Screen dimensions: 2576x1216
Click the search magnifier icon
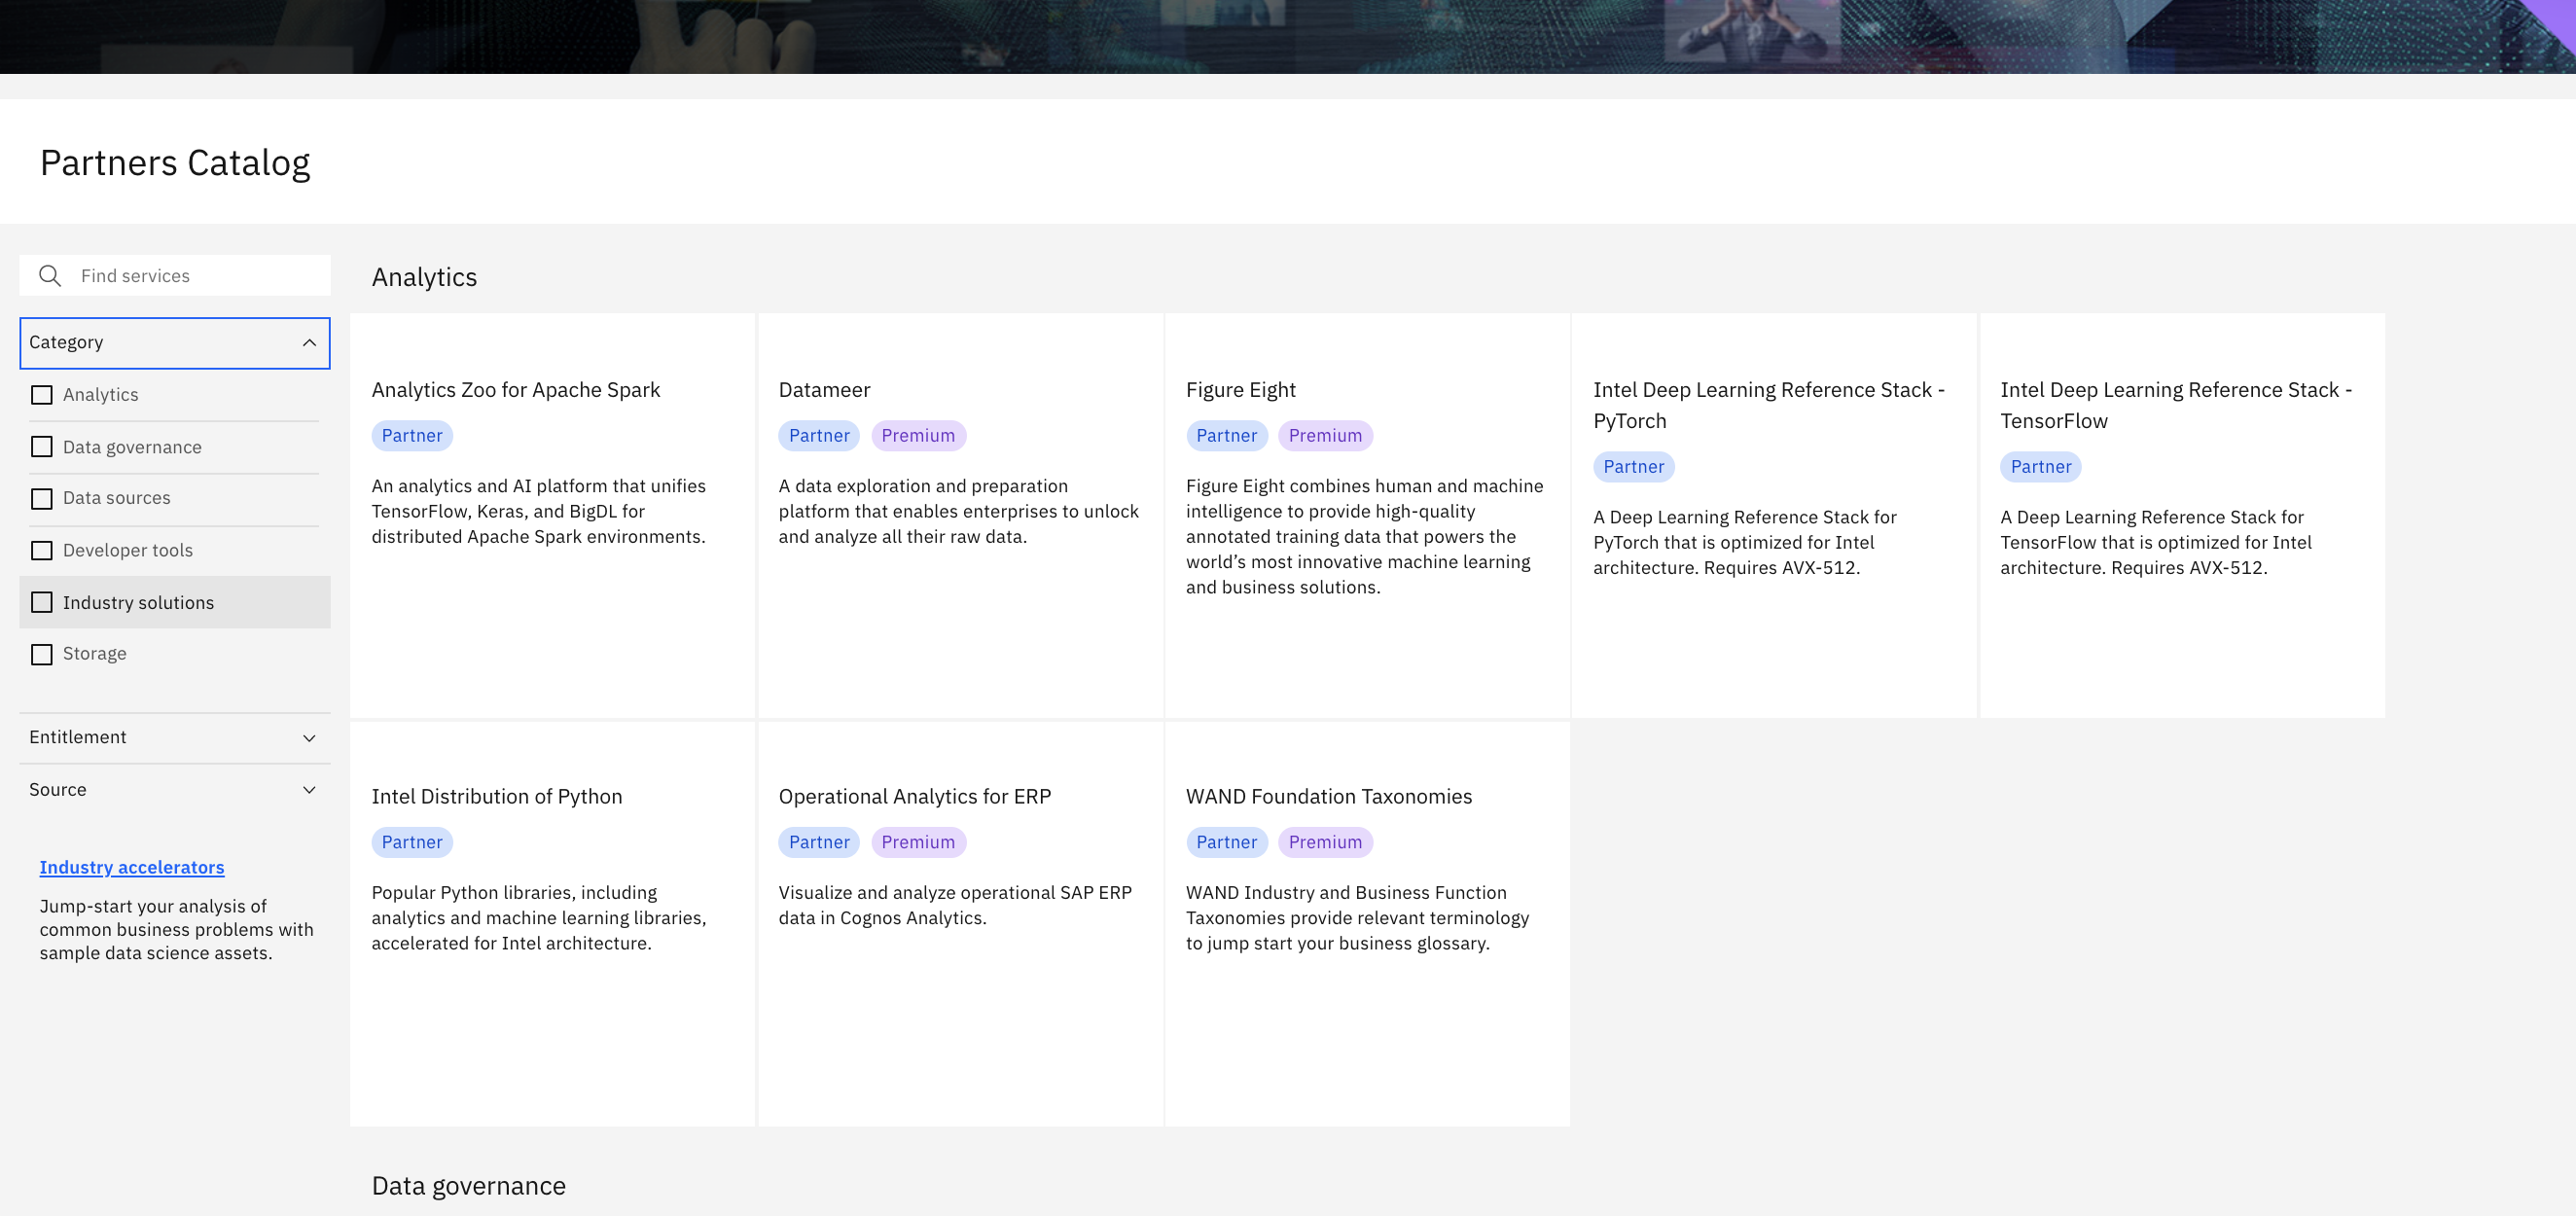50,275
